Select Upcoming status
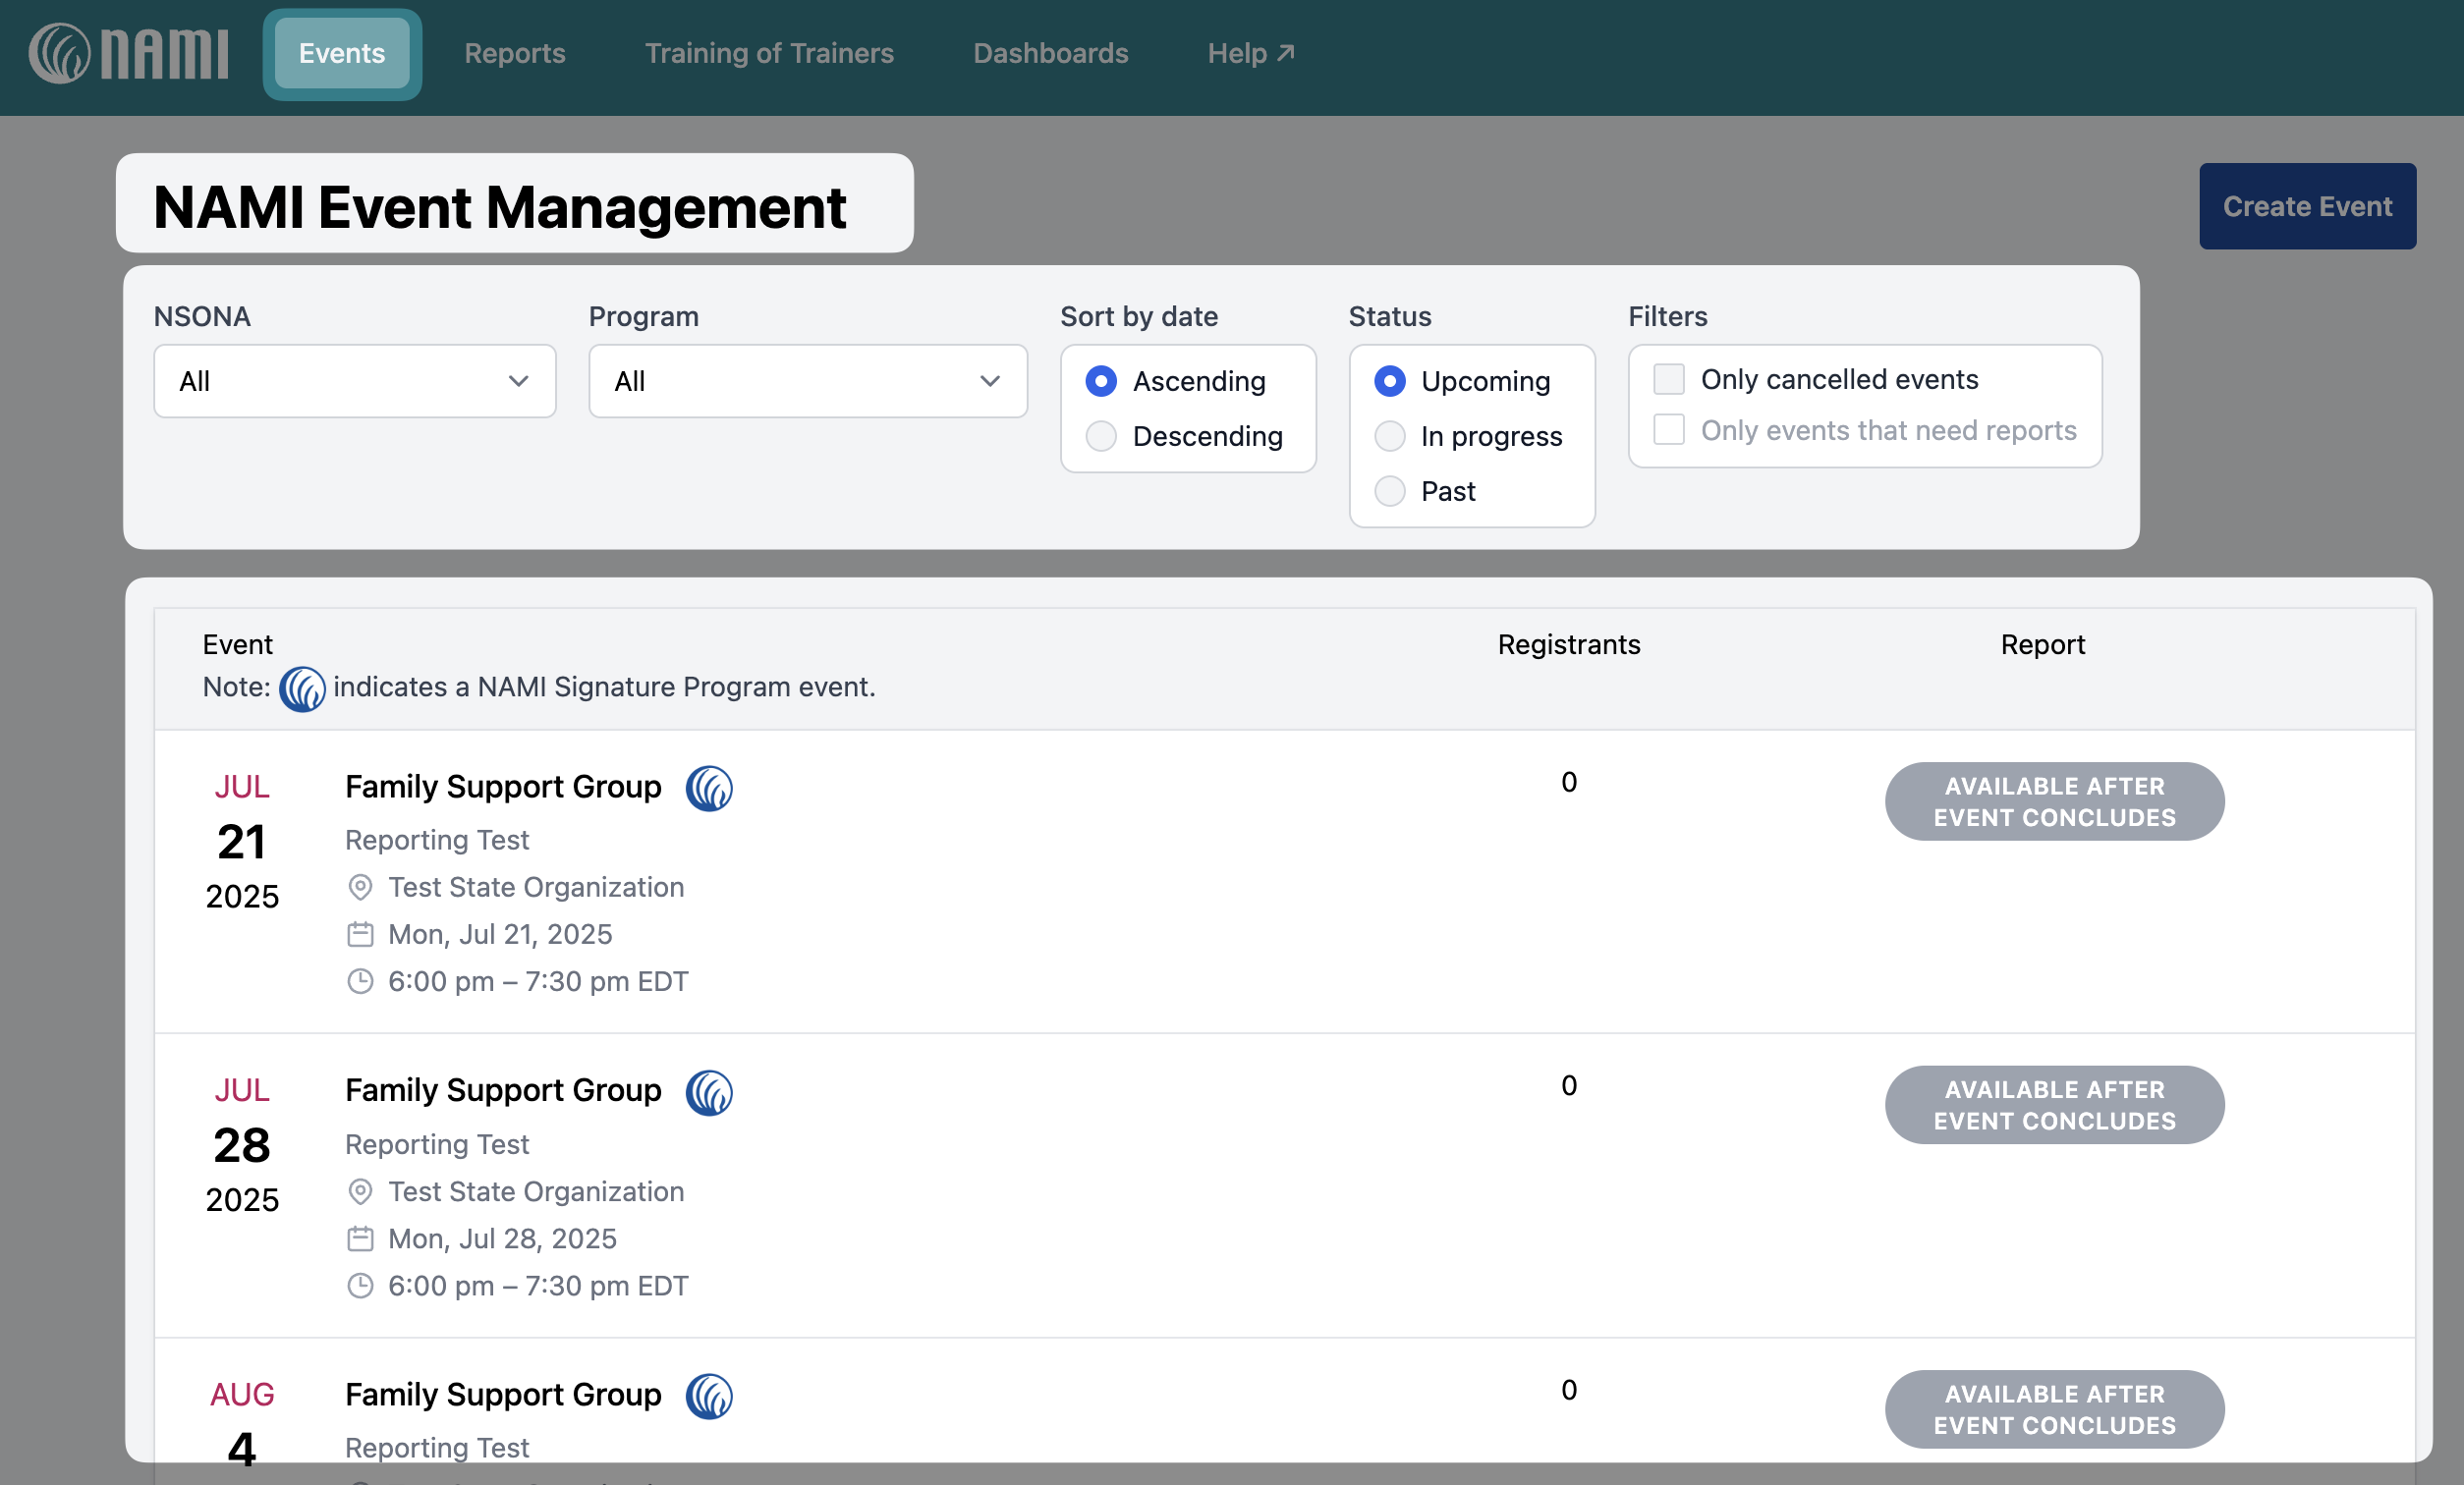 (x=1390, y=381)
